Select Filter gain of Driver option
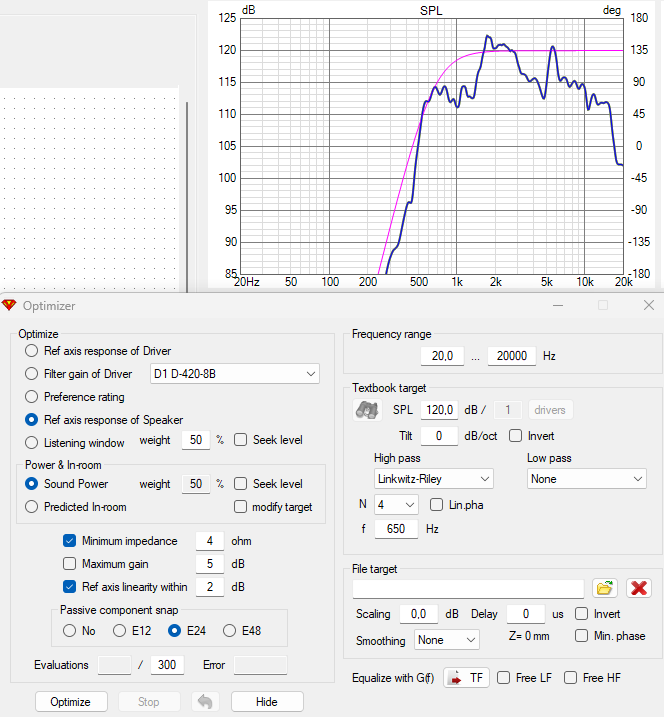664x717 pixels. pyautogui.click(x=32, y=374)
